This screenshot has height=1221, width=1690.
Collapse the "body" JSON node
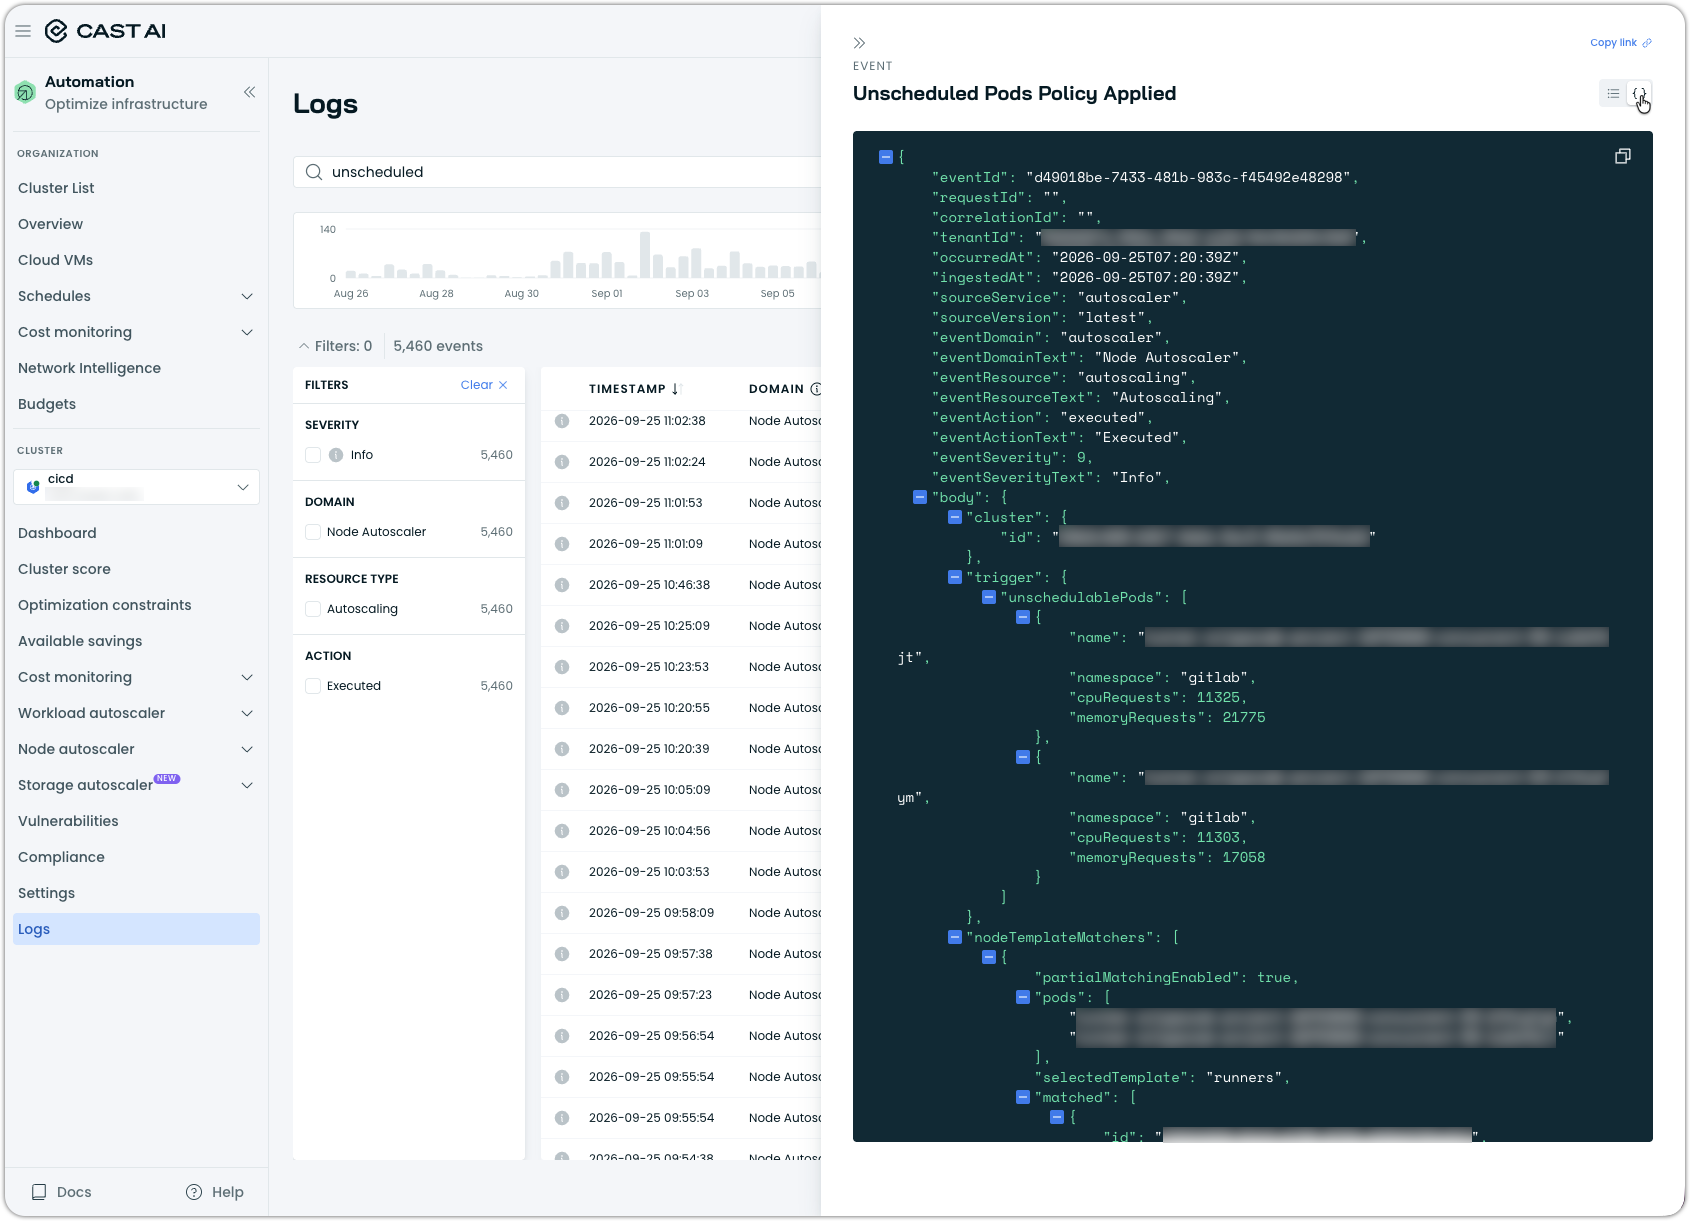(x=920, y=497)
